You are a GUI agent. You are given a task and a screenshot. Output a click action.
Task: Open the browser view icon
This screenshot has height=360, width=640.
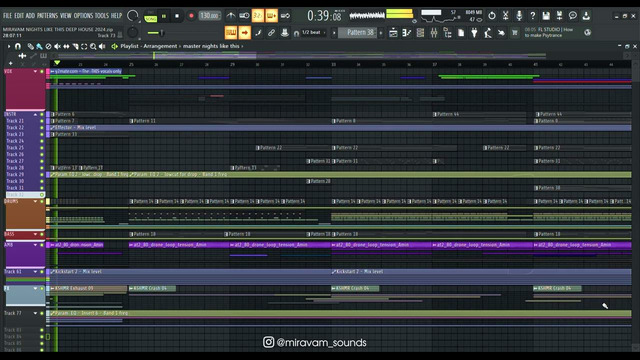coord(447,33)
